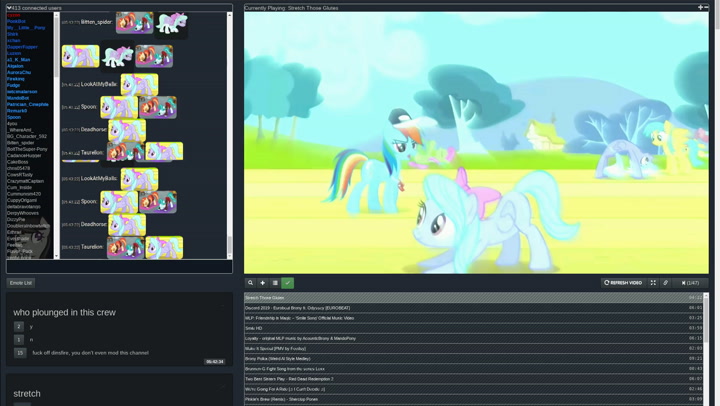
Task: Click the poll timestamp badge 06:42:34
Action: click(x=215, y=362)
